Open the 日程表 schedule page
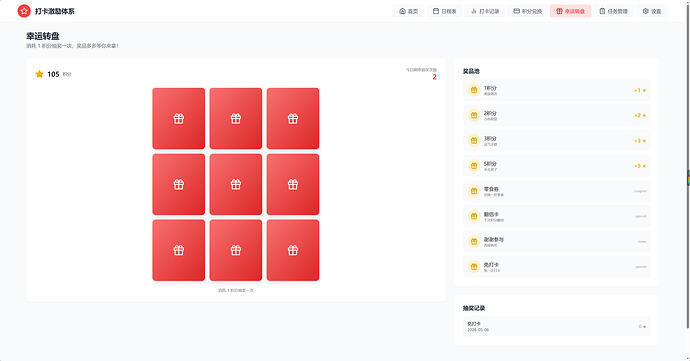The width and height of the screenshot is (690, 361). [x=444, y=11]
